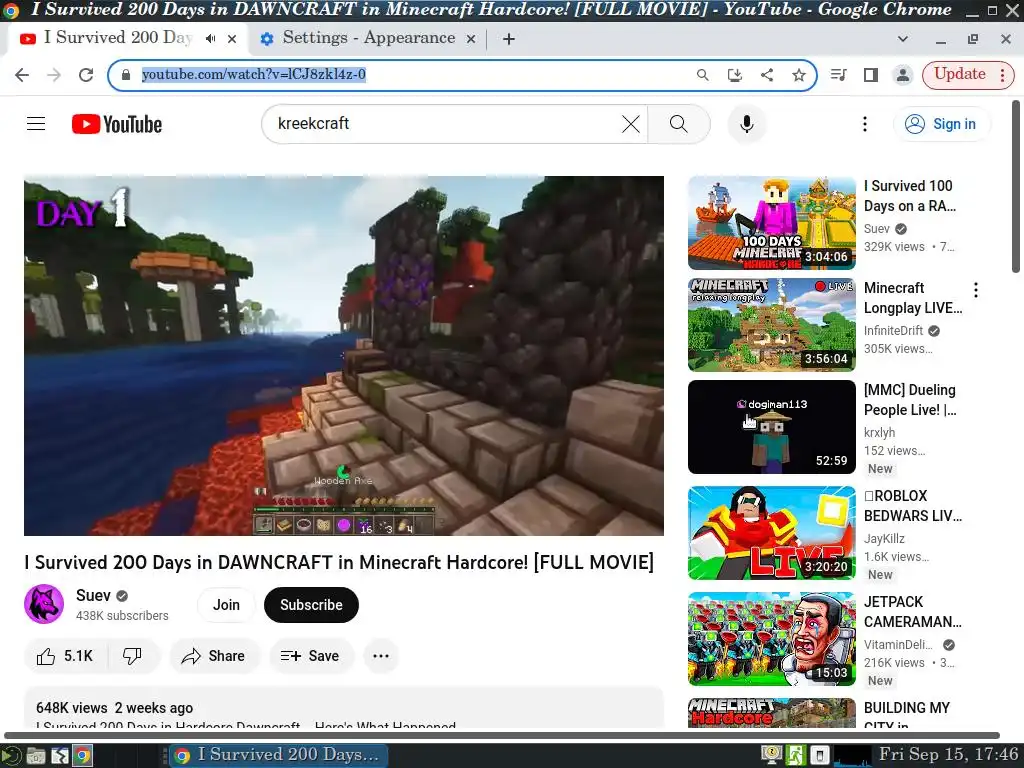Click the magnifier search button
Viewport: 1024px width, 768px height.
(679, 124)
